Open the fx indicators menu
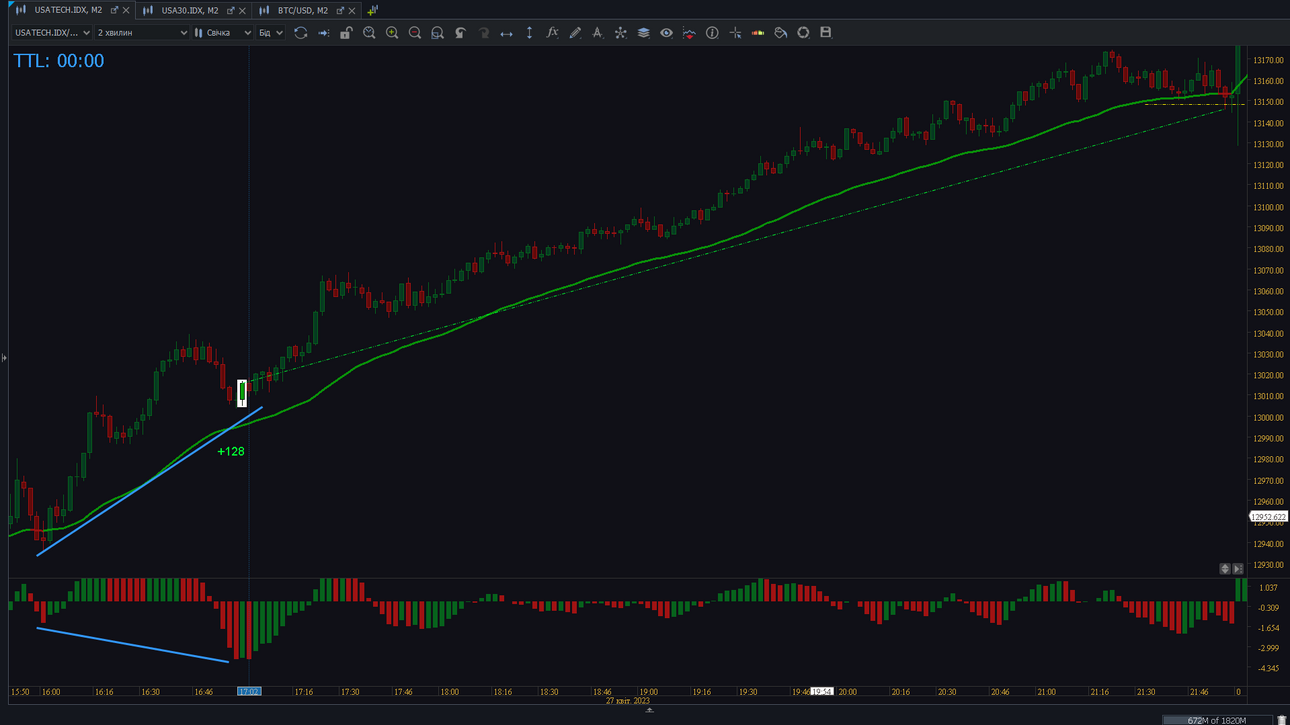1290x725 pixels. [552, 33]
